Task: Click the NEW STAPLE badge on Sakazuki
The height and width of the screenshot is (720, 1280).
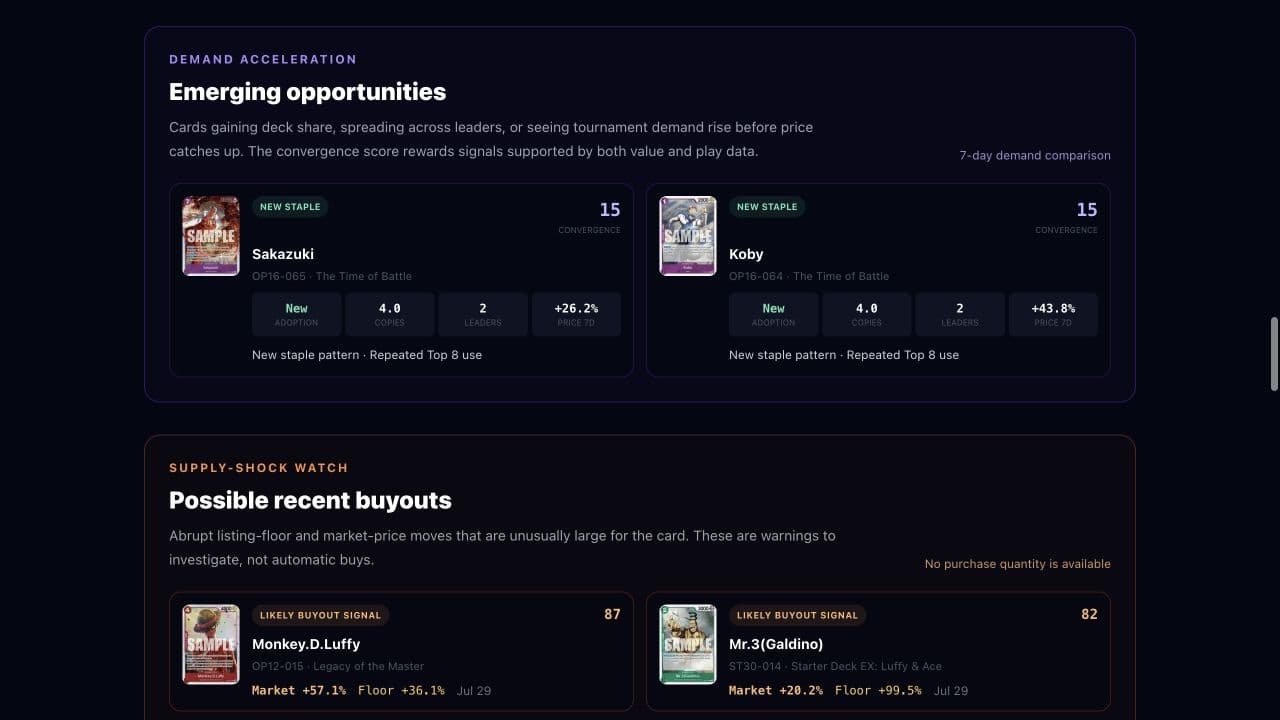Action: (290, 207)
